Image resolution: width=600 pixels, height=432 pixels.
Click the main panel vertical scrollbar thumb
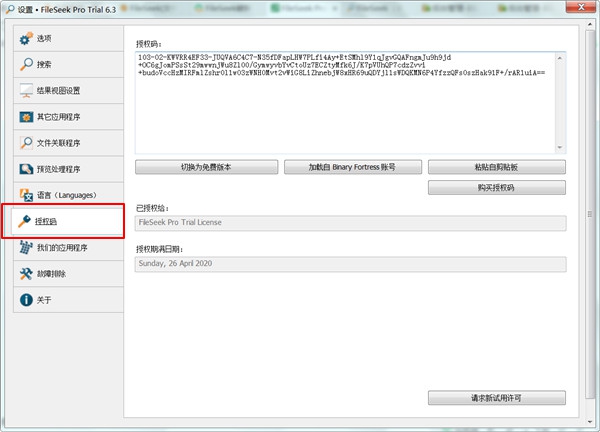(x=590, y=214)
